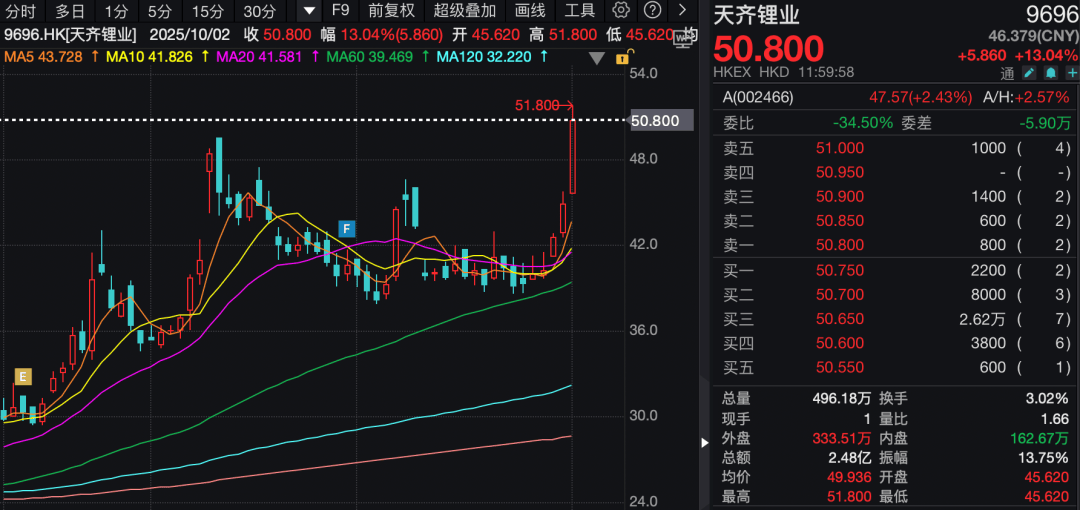Open the period dropdown arrow after 30分
The height and width of the screenshot is (510, 1080).
[x=309, y=11]
